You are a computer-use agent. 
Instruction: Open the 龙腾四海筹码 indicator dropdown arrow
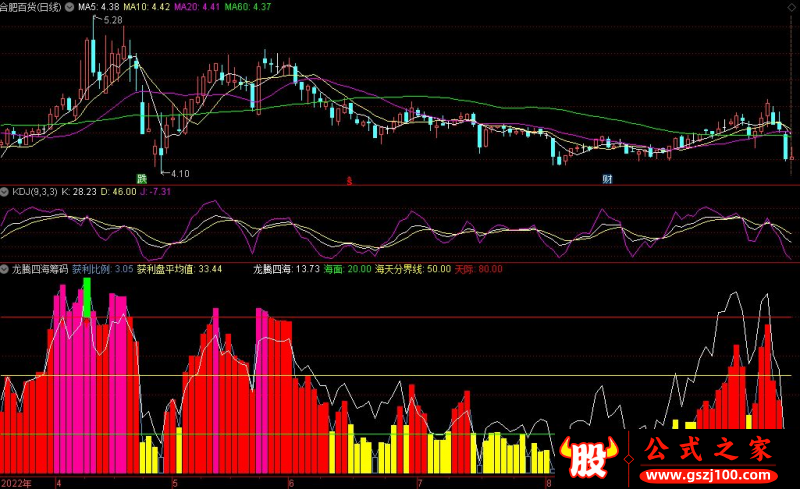(5, 269)
